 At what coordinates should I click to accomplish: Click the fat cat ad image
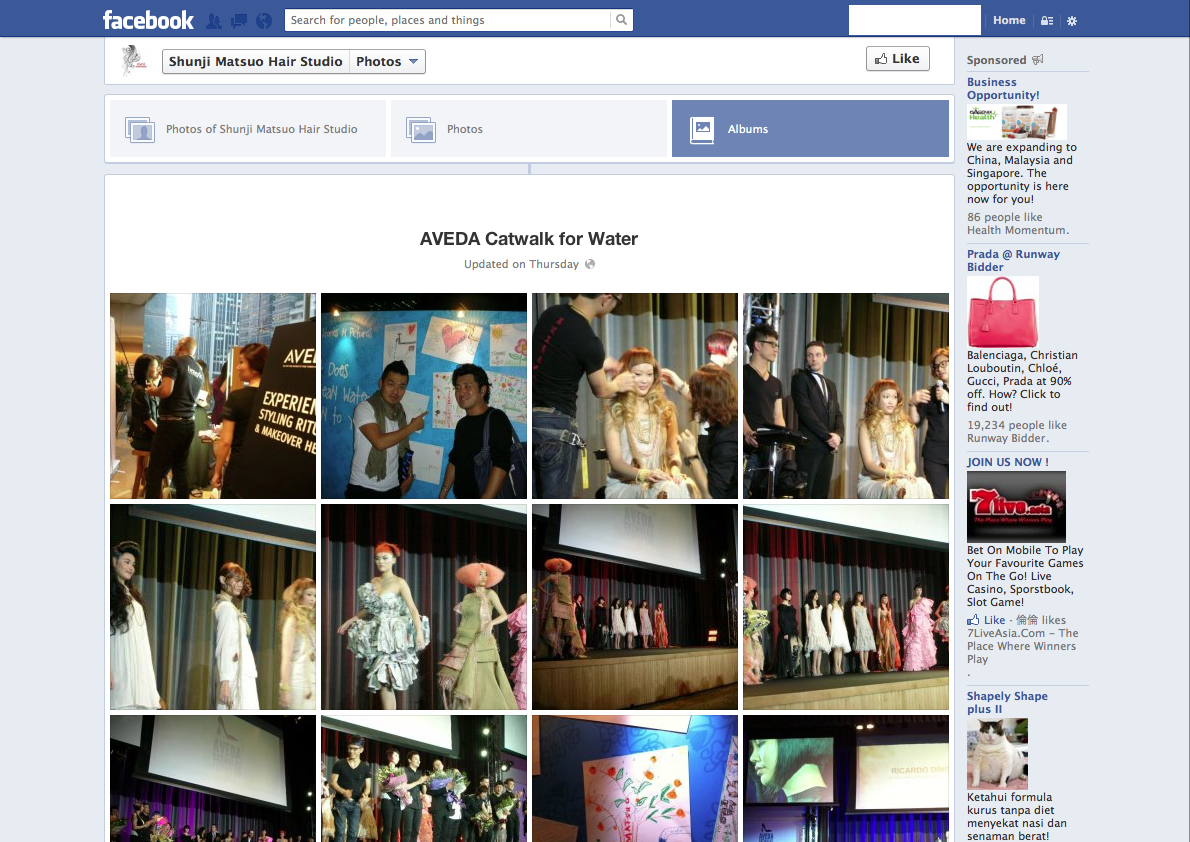(x=997, y=753)
